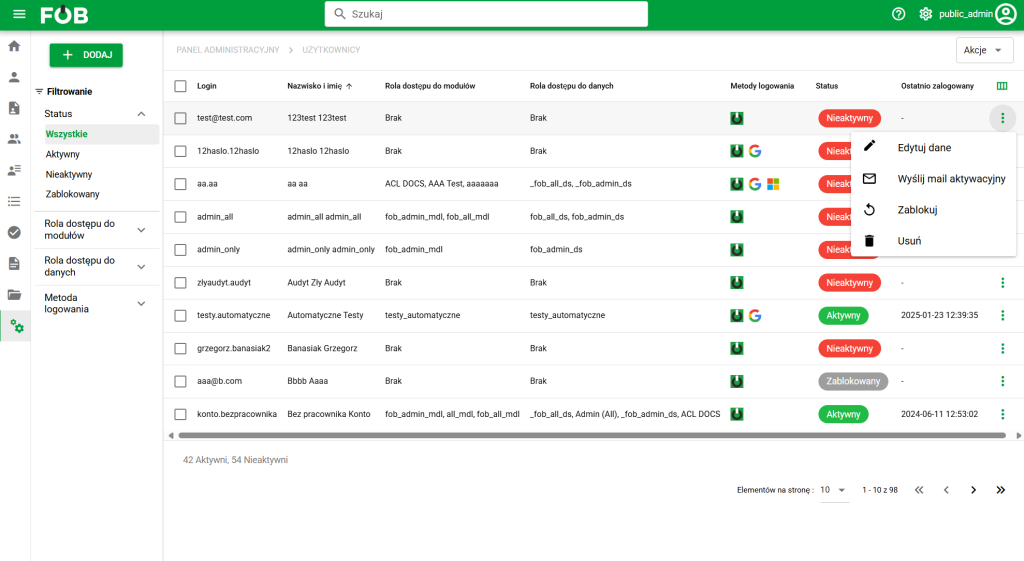Open the hamburger menu icon
The image size is (1024, 561).
tap(19, 14)
